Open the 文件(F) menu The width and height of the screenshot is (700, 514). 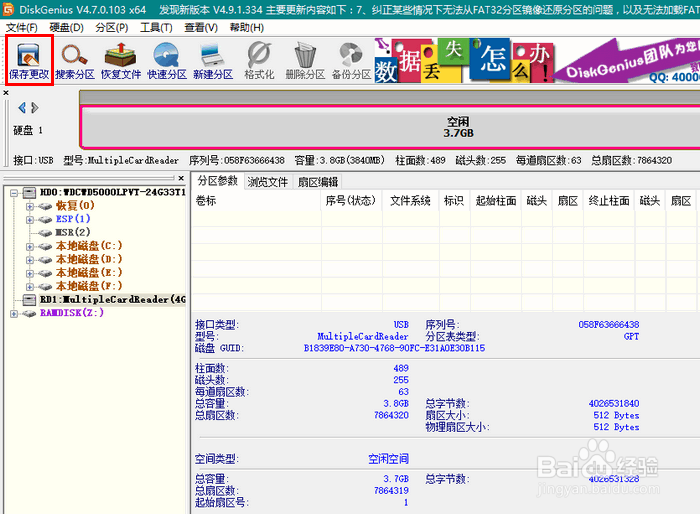(21, 28)
